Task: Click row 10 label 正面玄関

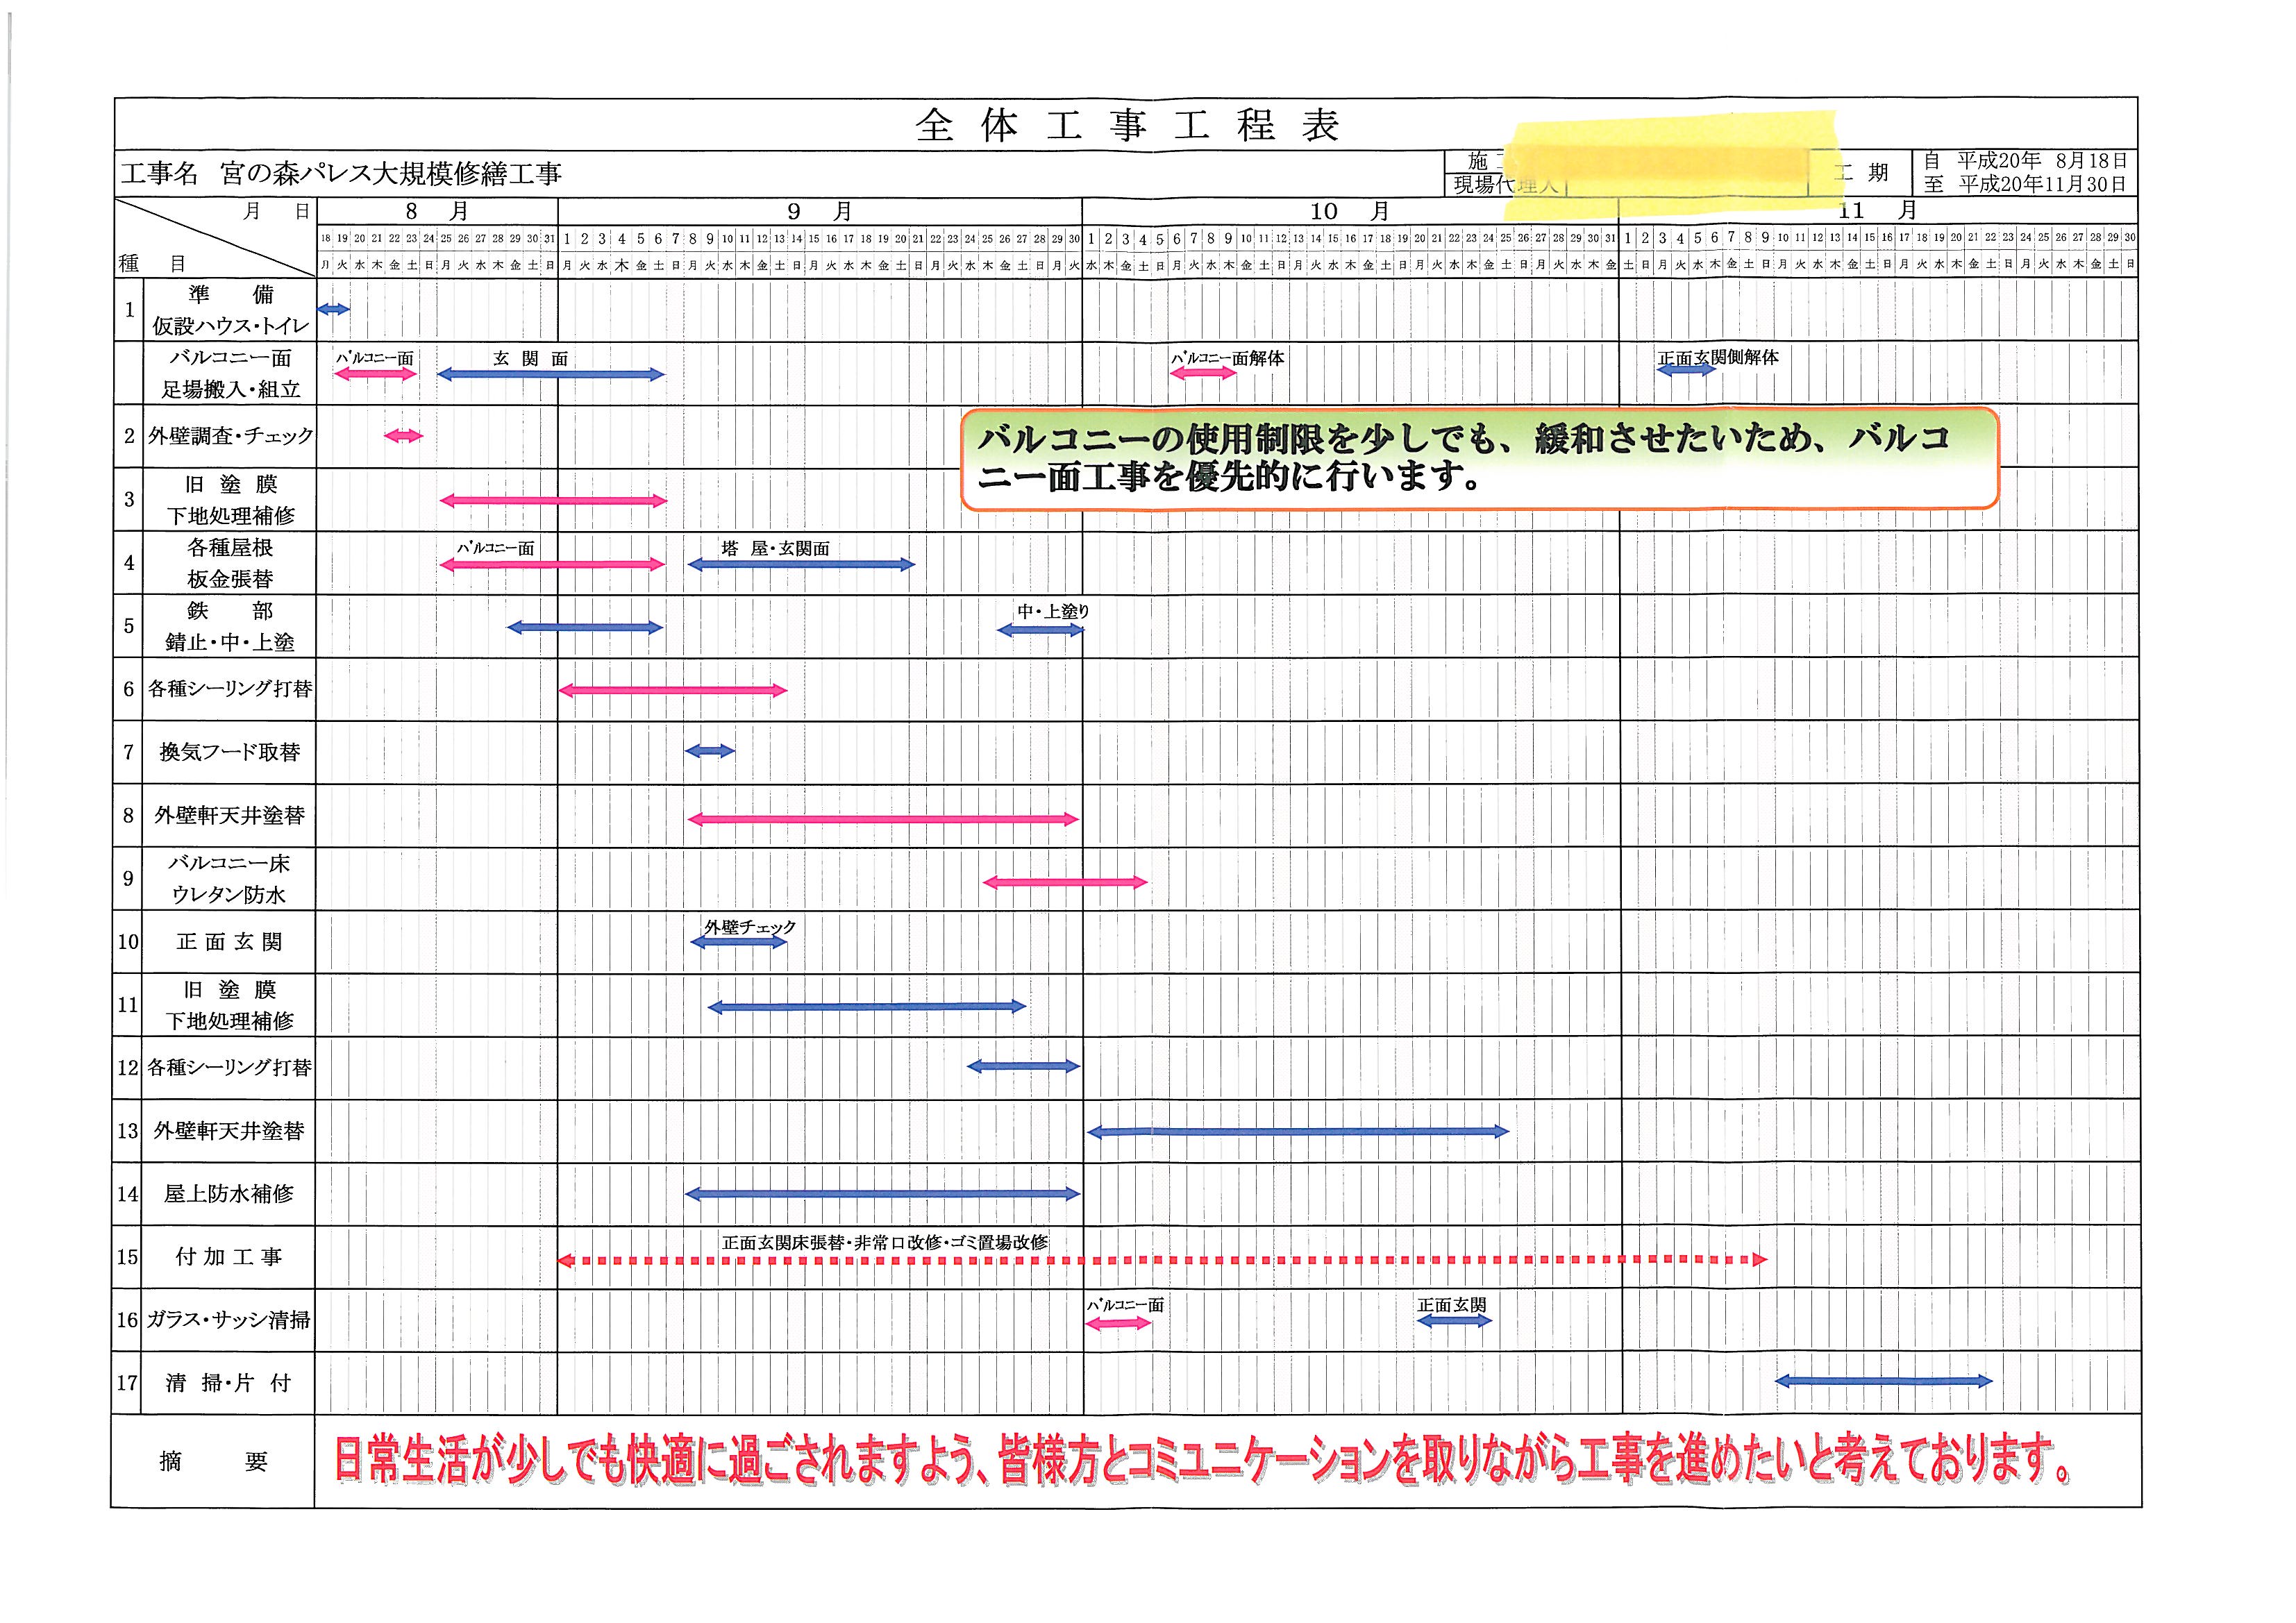Action: [x=229, y=942]
